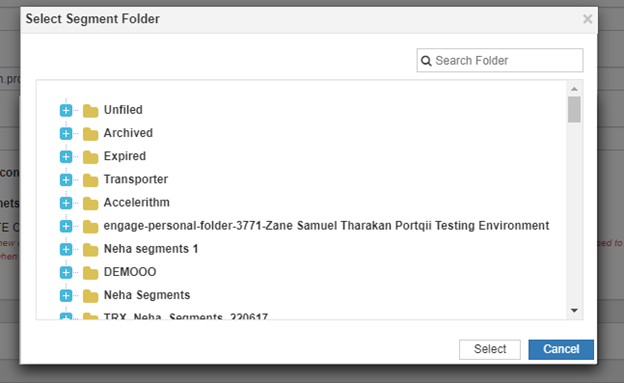This screenshot has width=624, height=383.
Task: Click the Expired folder icon
Action: click(x=90, y=157)
